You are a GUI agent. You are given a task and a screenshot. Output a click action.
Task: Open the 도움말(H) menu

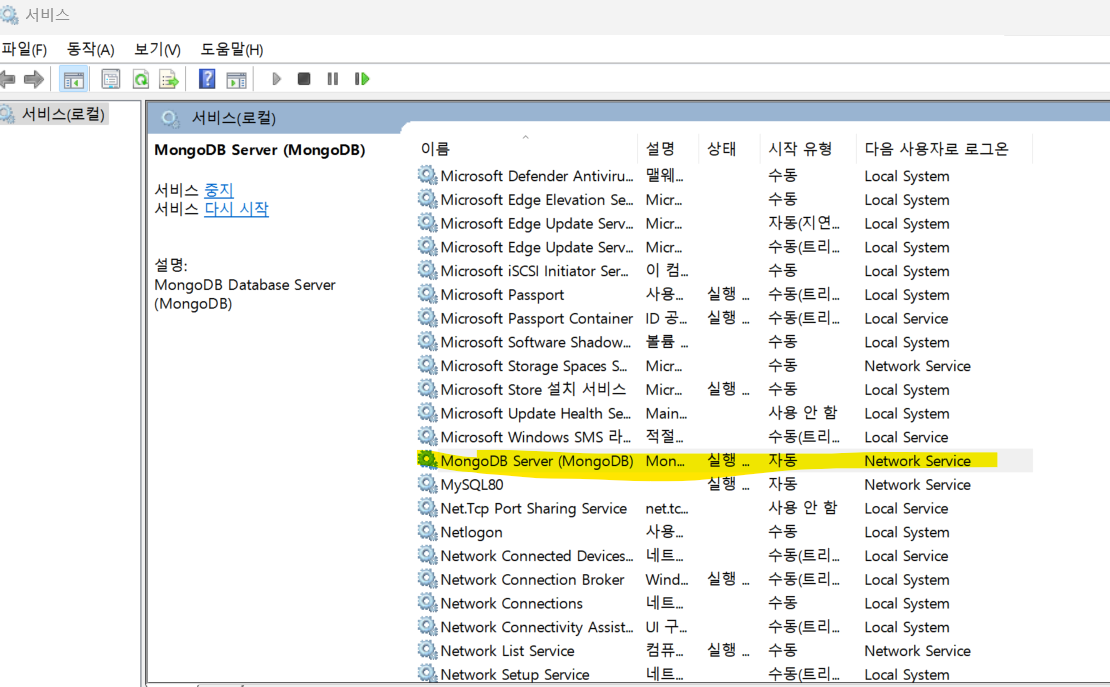(x=231, y=50)
